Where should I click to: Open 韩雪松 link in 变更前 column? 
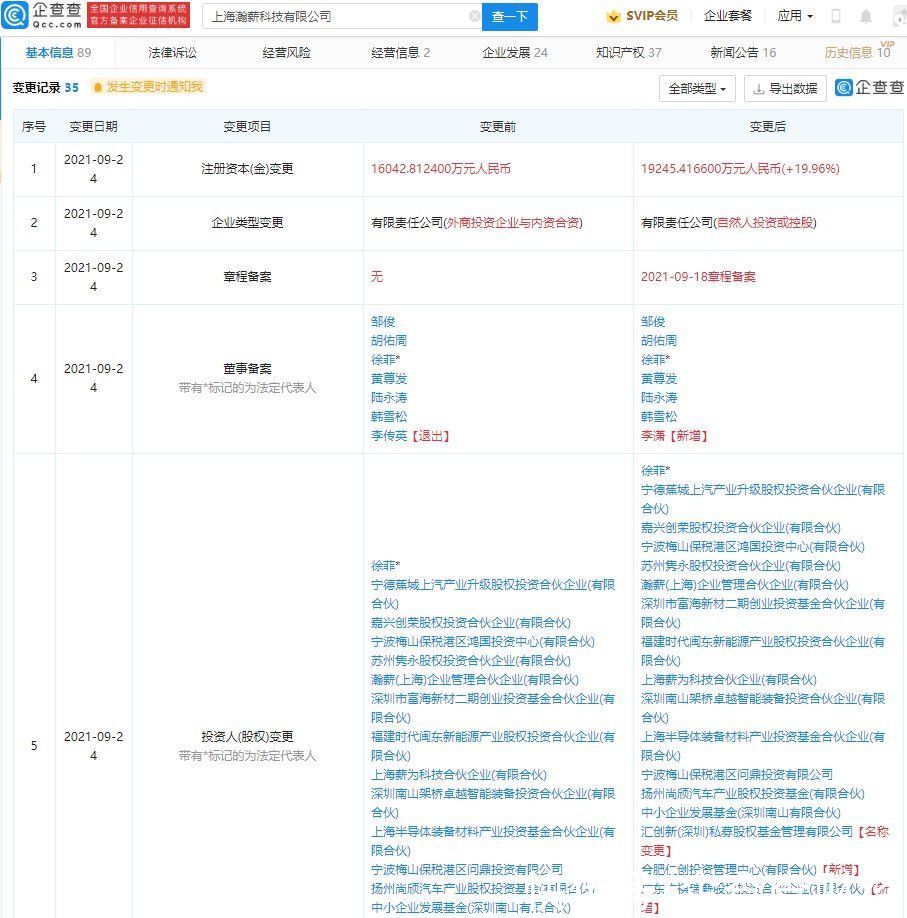[389, 417]
